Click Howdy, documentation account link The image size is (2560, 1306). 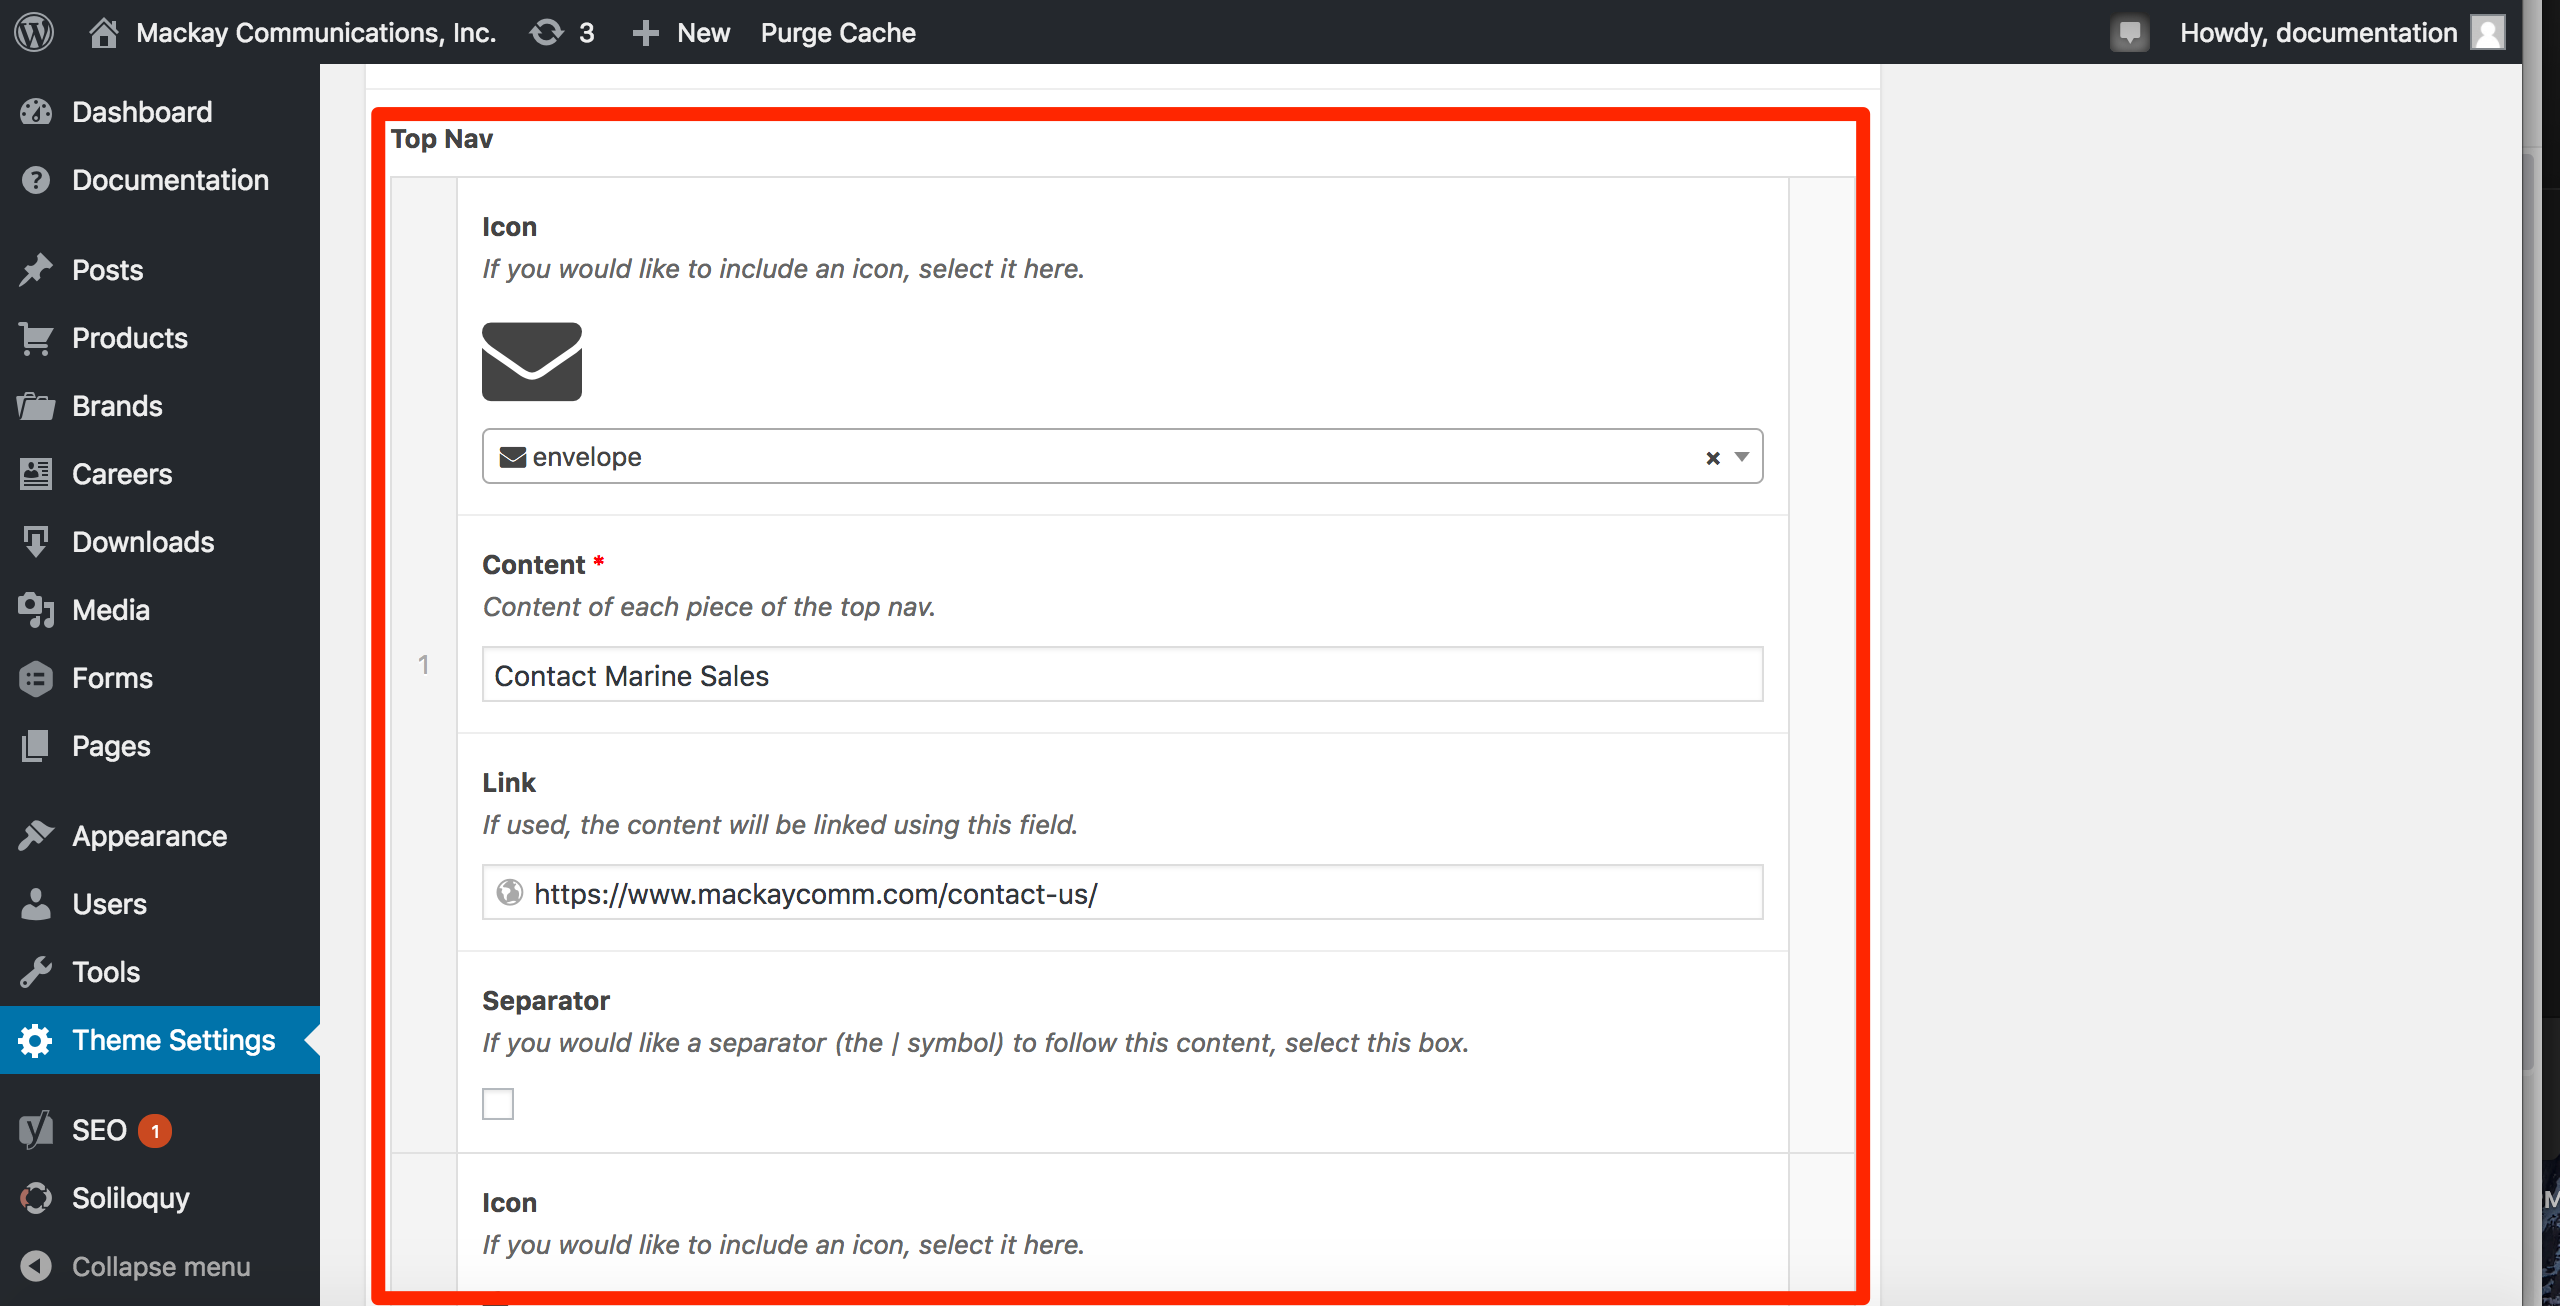click(2318, 33)
